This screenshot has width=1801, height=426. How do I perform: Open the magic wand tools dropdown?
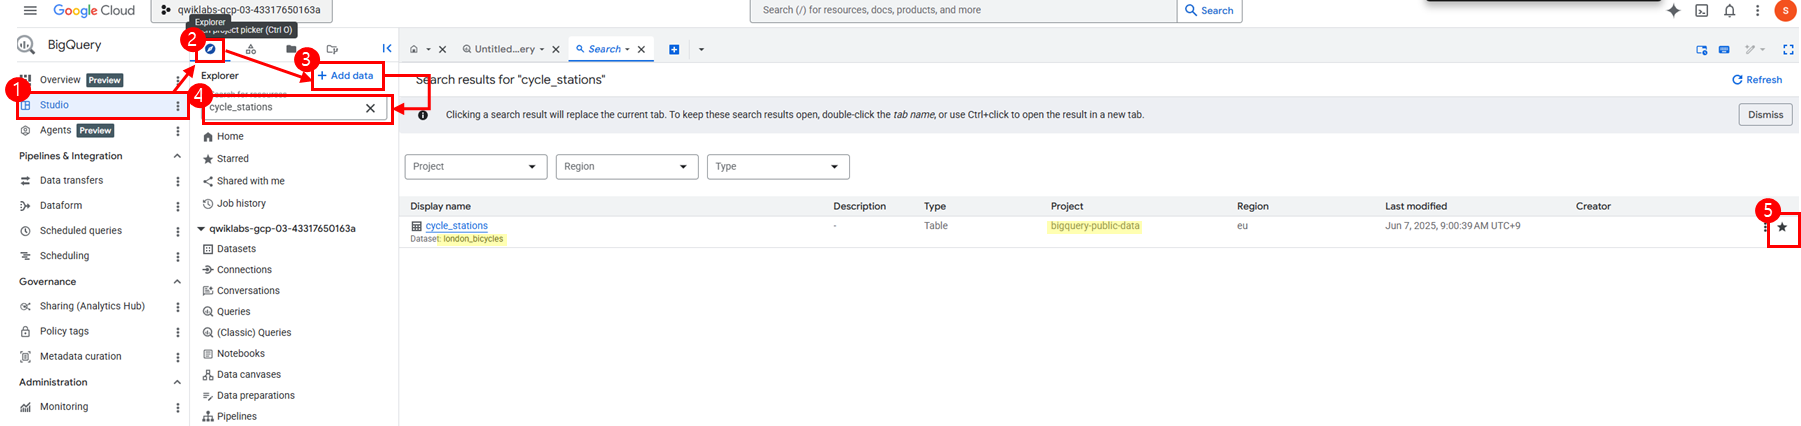click(x=1755, y=49)
